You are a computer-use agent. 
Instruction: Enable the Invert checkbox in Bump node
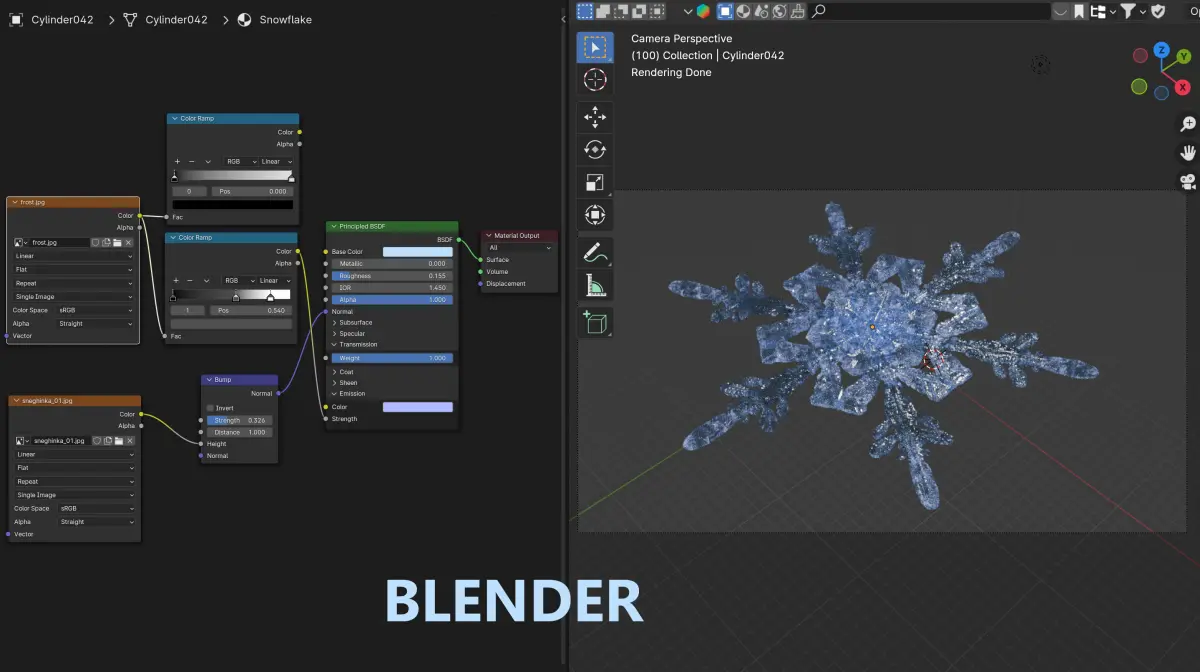tap(210, 408)
